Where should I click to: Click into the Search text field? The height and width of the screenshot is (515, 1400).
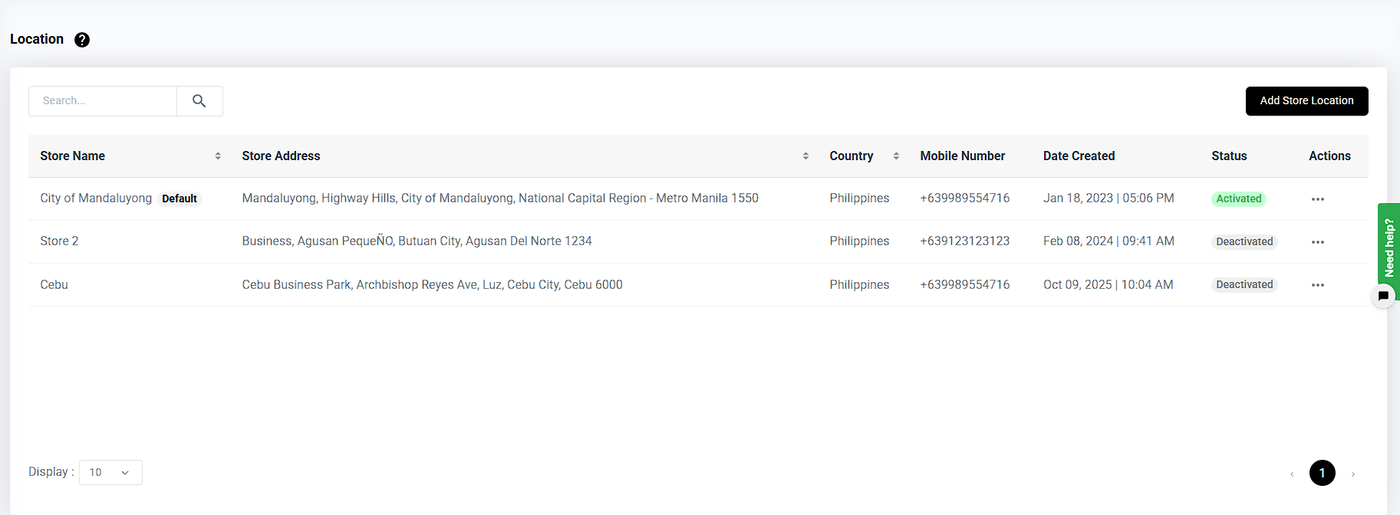pyautogui.click(x=103, y=101)
